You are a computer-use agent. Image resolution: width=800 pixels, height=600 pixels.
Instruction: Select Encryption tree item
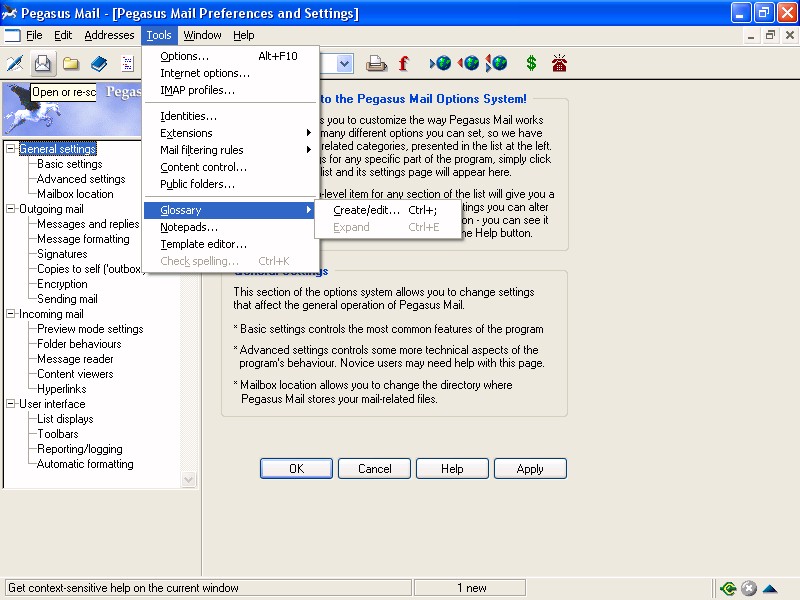(x=62, y=284)
